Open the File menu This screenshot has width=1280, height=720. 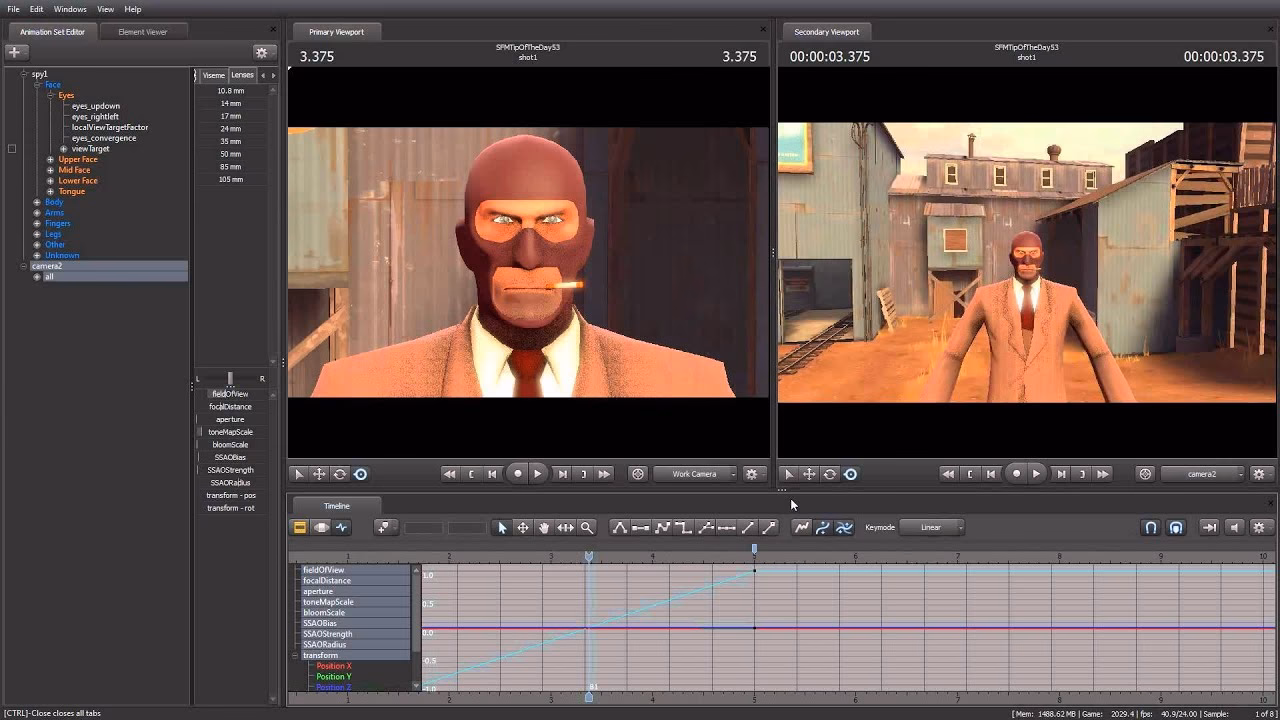13,9
